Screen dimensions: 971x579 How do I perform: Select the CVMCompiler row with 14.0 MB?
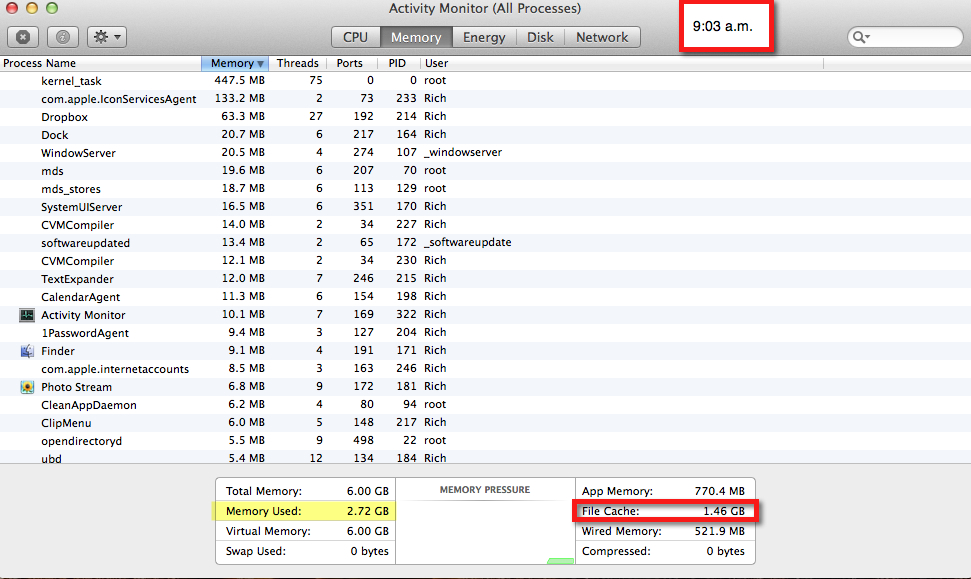(x=486, y=224)
